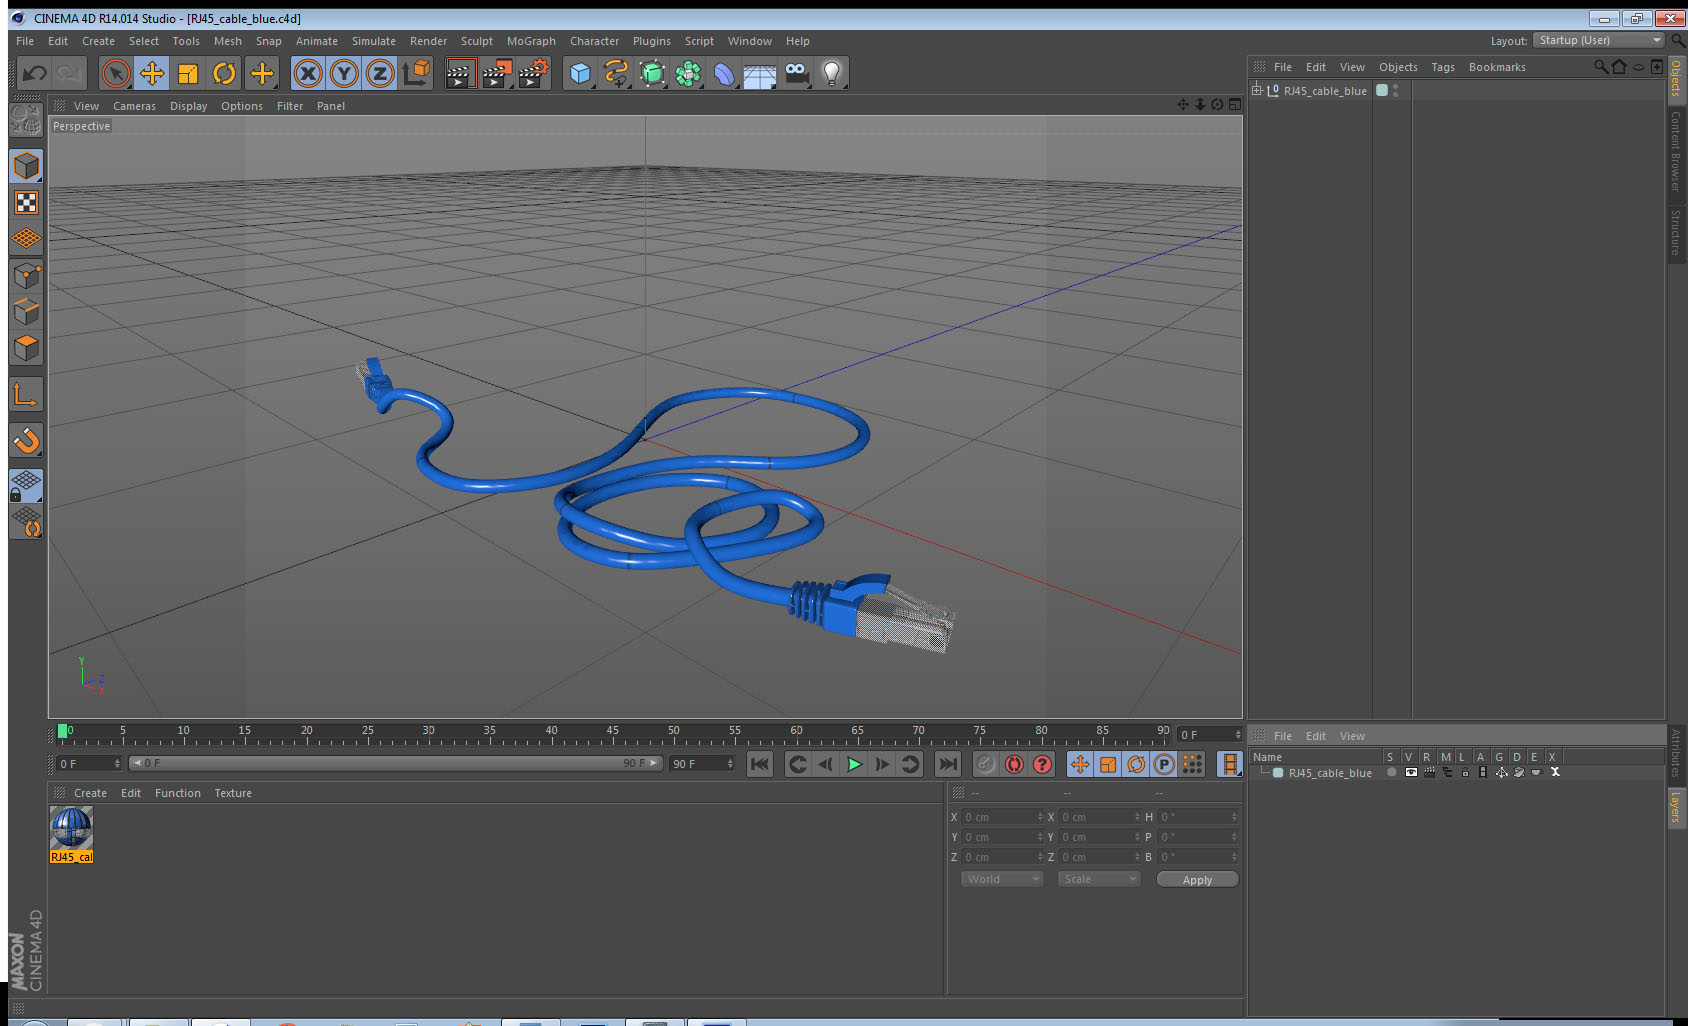Click the RJ45_cable_blue object layer swatch
The height and width of the screenshot is (1026, 1688).
coord(1382,90)
